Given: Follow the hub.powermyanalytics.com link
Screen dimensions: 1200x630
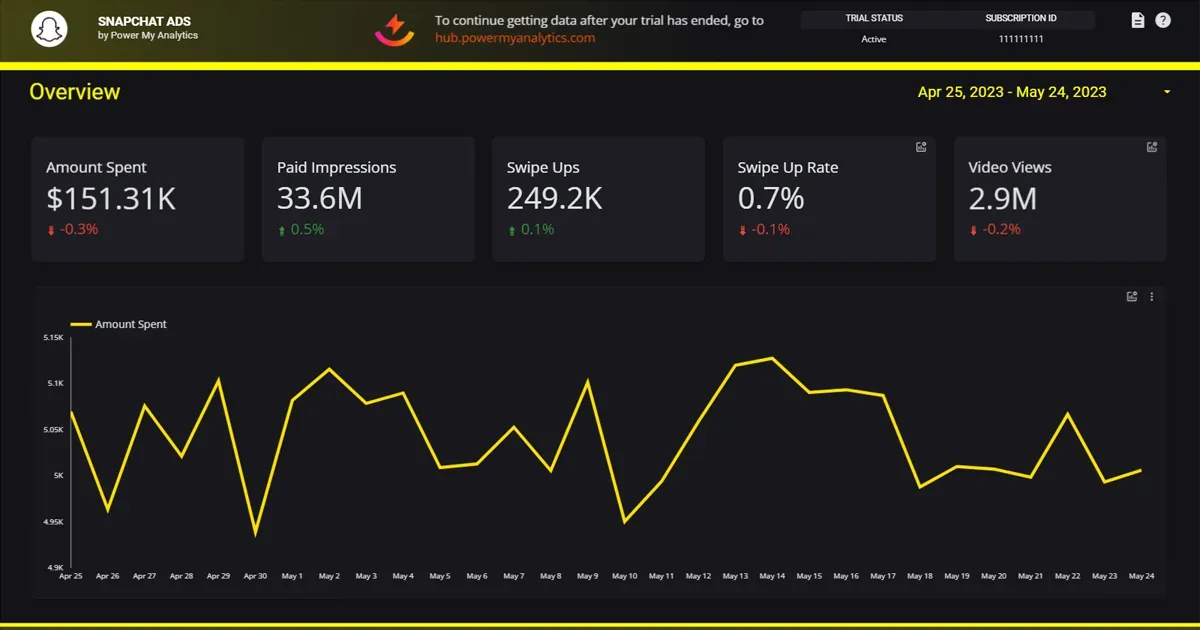Looking at the screenshot, I should tap(515, 38).
